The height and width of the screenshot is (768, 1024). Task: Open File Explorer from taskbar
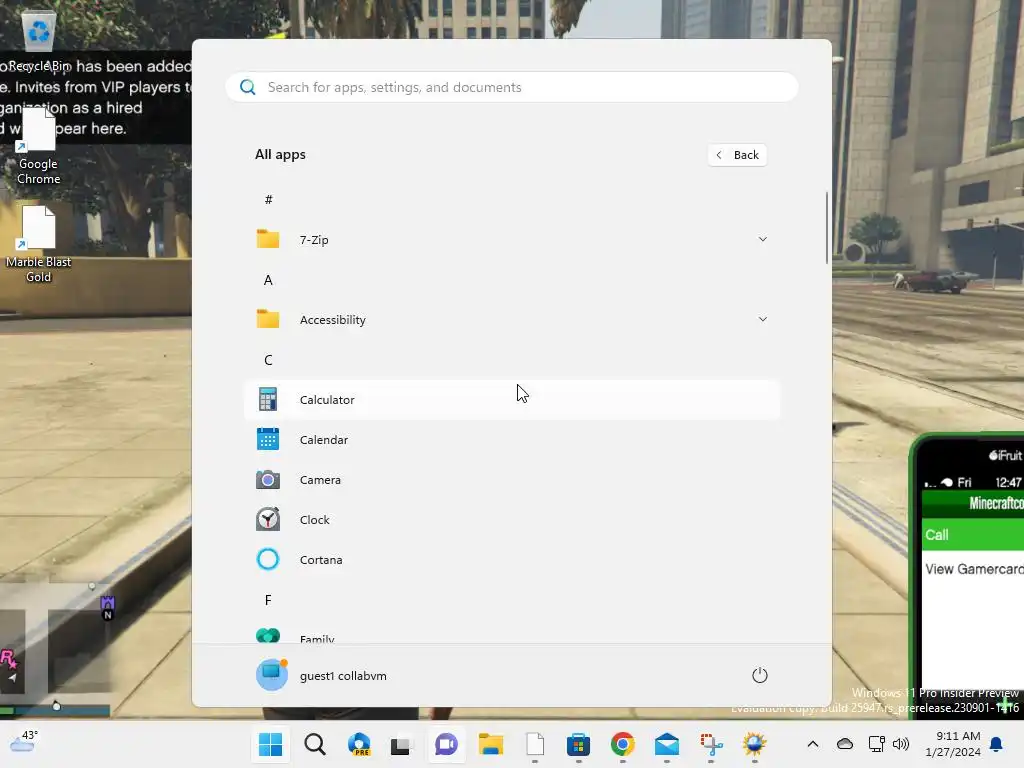pos(490,744)
